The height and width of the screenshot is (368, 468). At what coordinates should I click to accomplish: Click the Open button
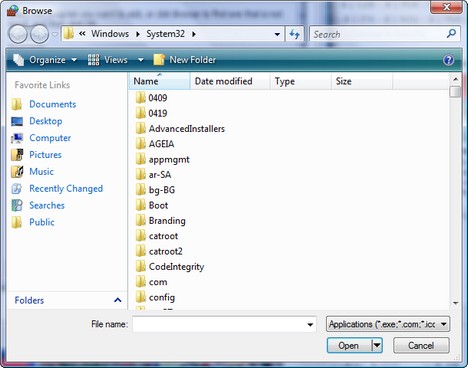tap(349, 346)
